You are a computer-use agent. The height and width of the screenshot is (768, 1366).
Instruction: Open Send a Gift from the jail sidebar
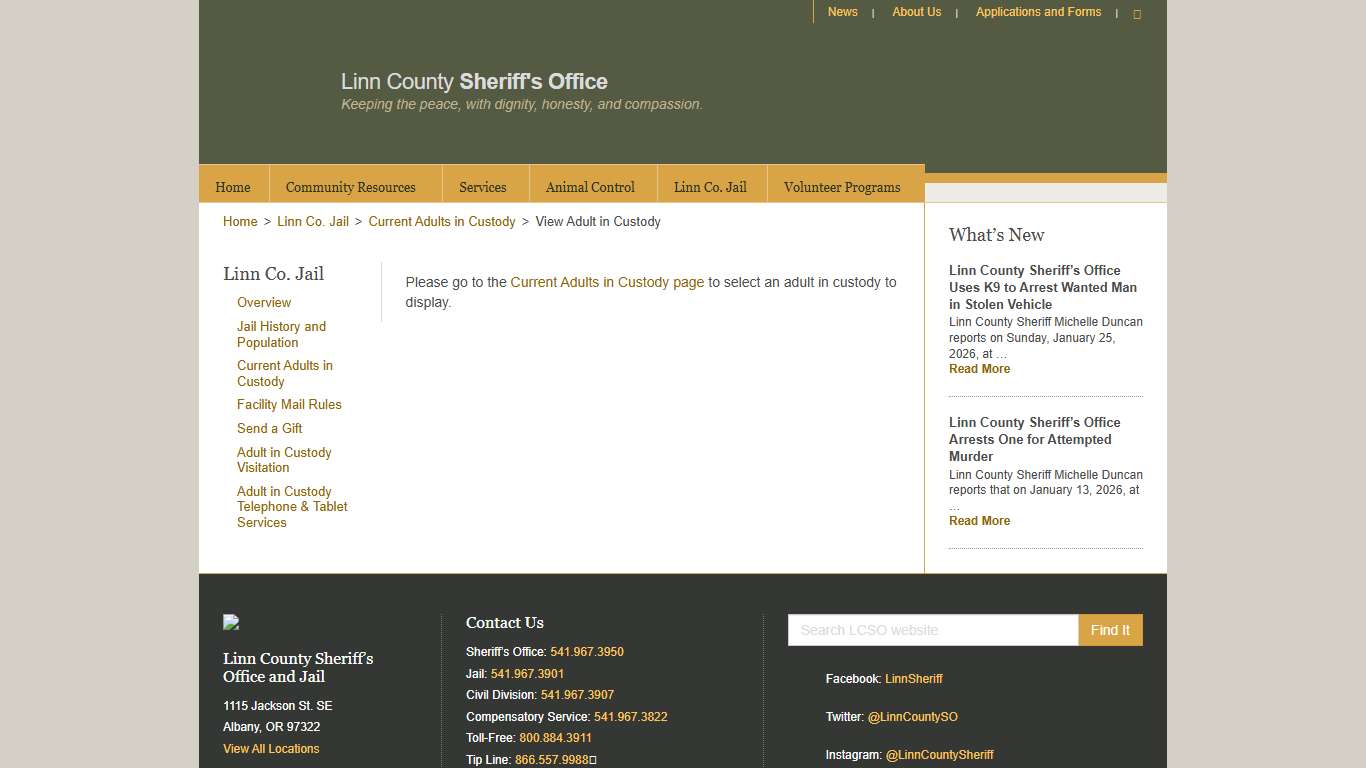click(x=269, y=428)
